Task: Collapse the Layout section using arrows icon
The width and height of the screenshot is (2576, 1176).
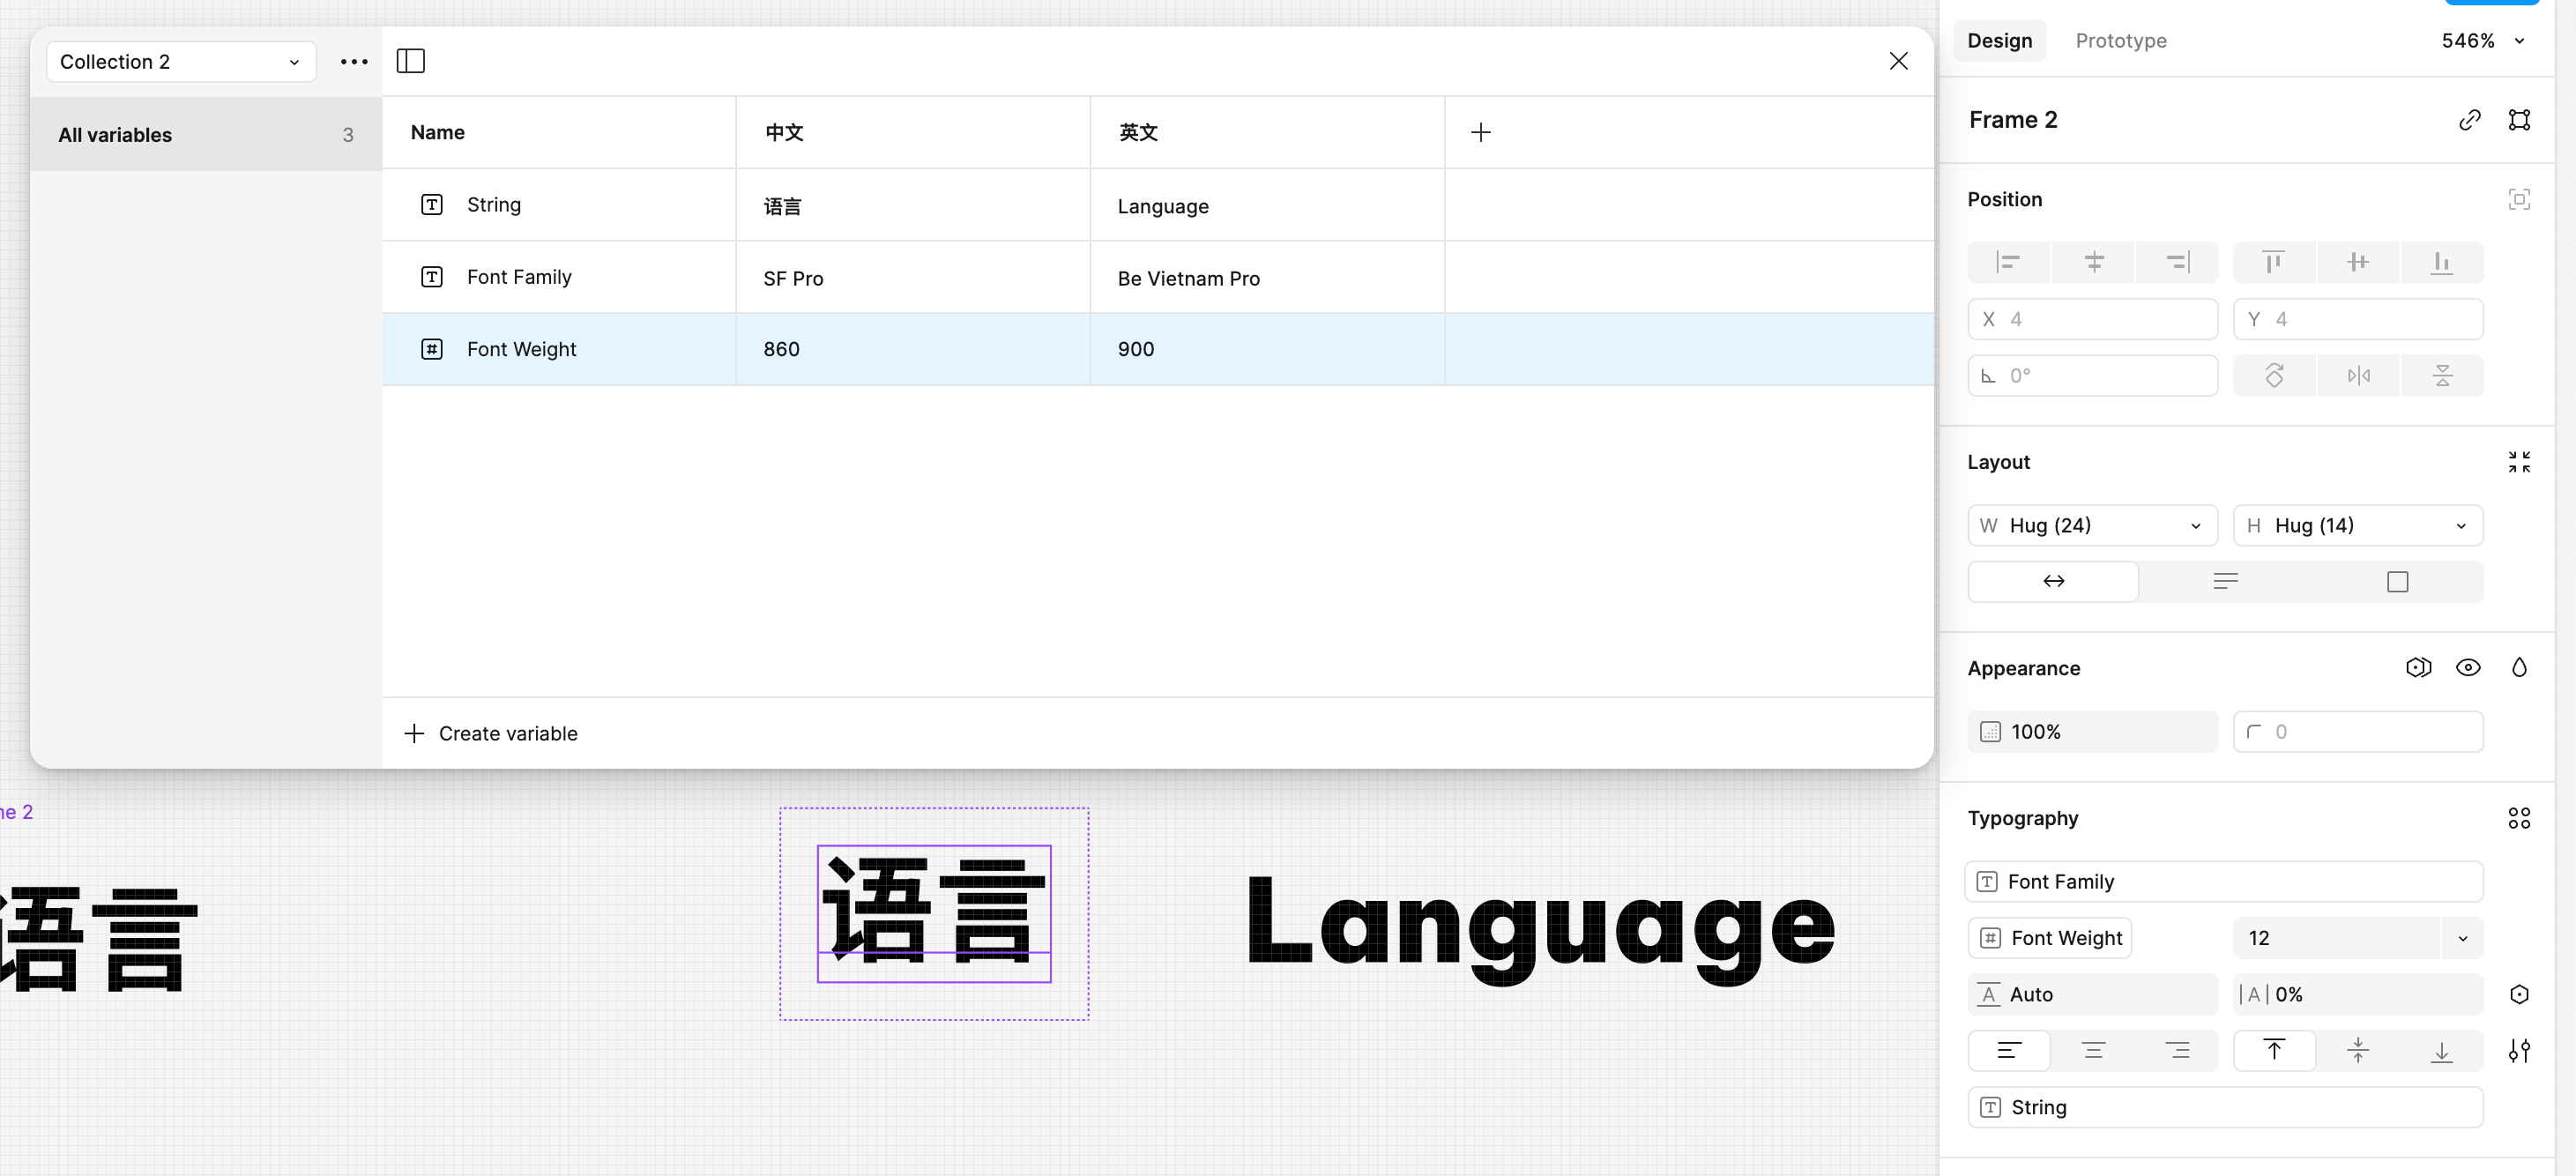Action: 2519,462
